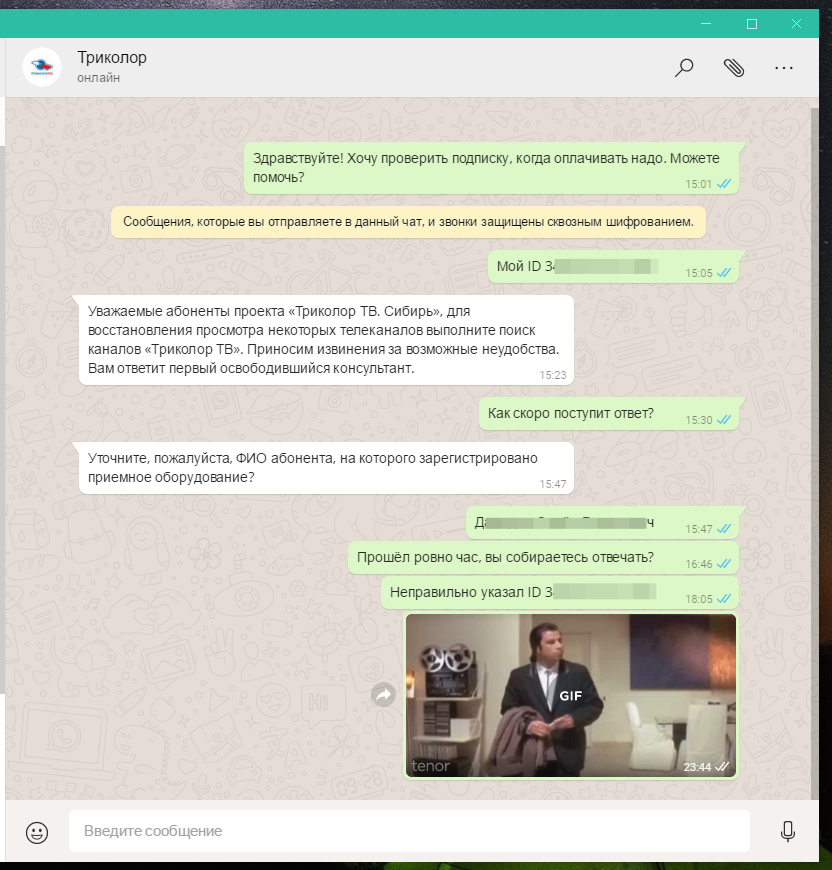Click the 18:05 read checkmarks
Screen dimensions: 832x870
724,599
